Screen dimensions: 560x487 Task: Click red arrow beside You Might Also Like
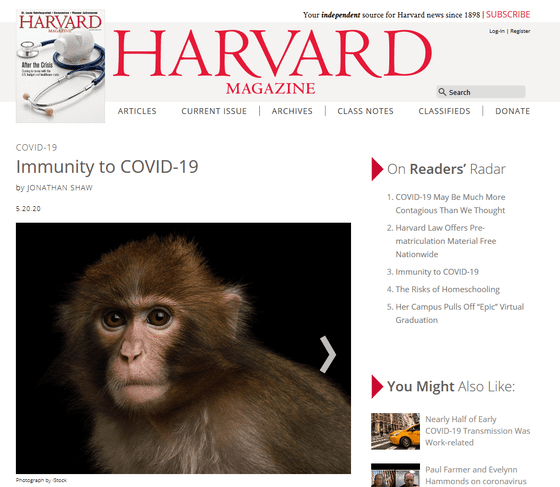[x=377, y=386]
